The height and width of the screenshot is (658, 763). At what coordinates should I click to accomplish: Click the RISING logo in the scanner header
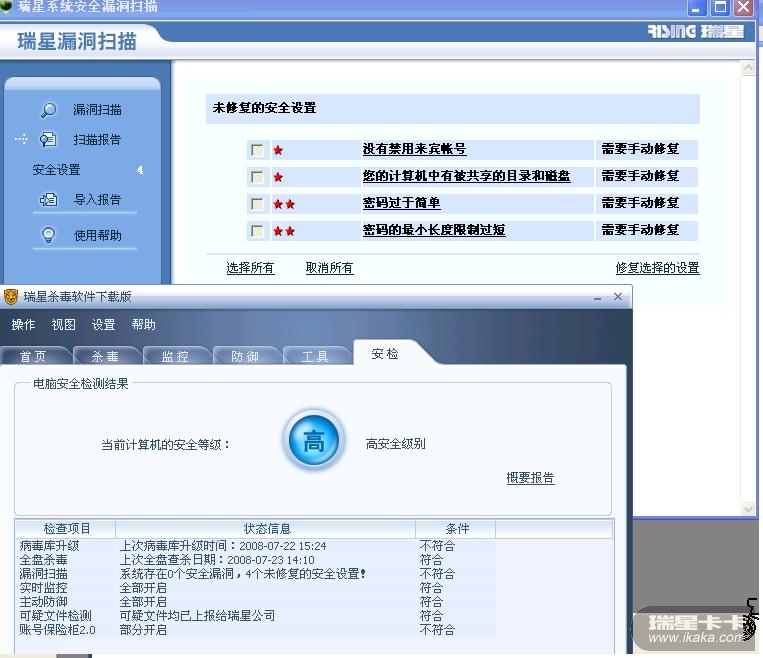click(695, 32)
